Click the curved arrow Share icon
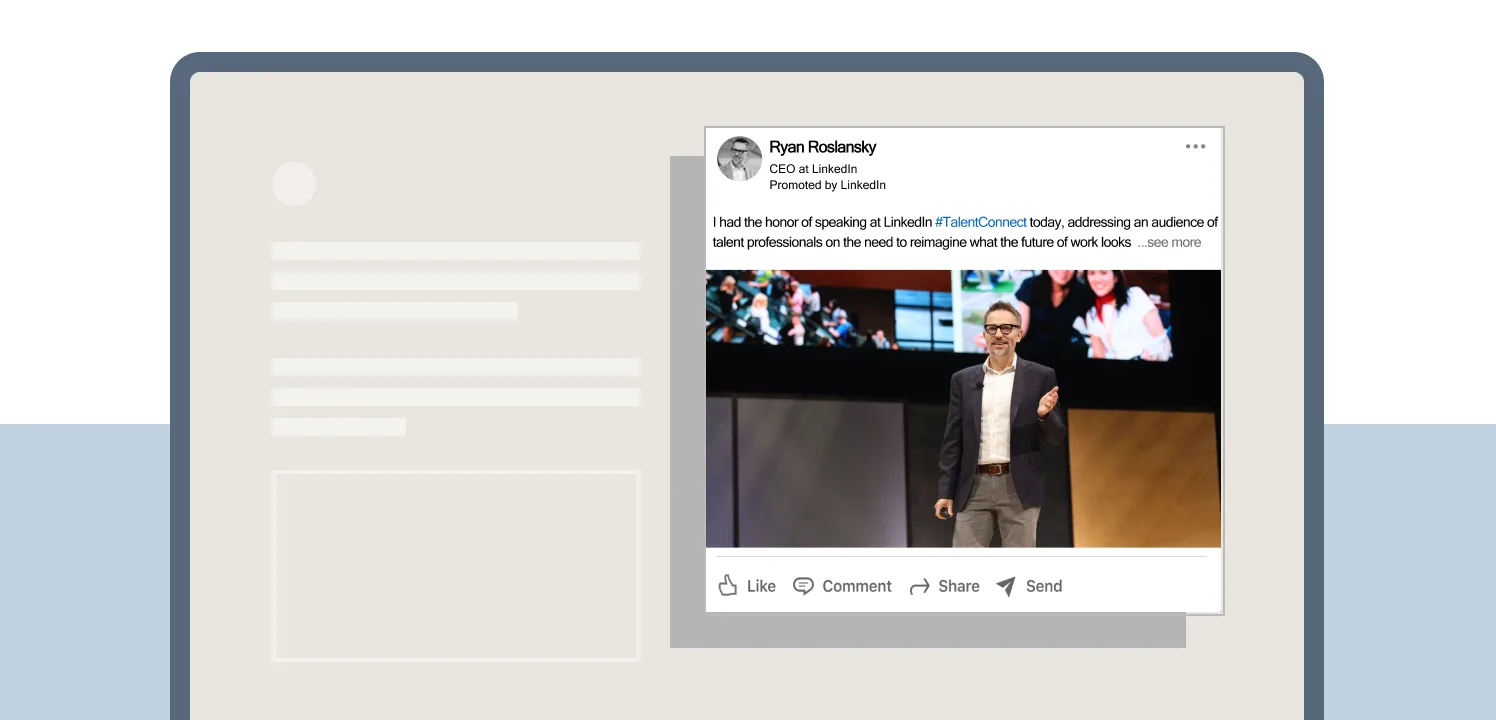The width and height of the screenshot is (1496, 720). click(919, 587)
